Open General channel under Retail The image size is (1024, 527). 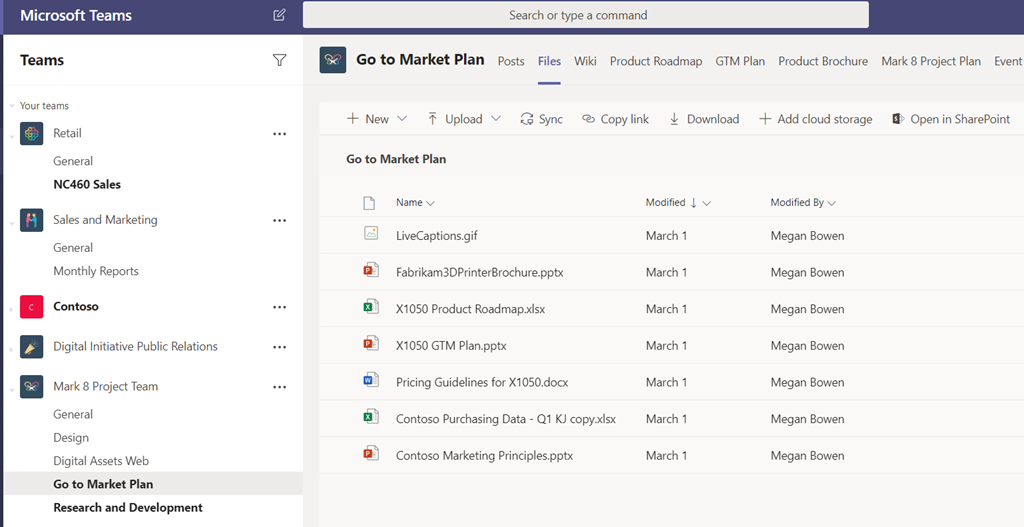pos(73,161)
